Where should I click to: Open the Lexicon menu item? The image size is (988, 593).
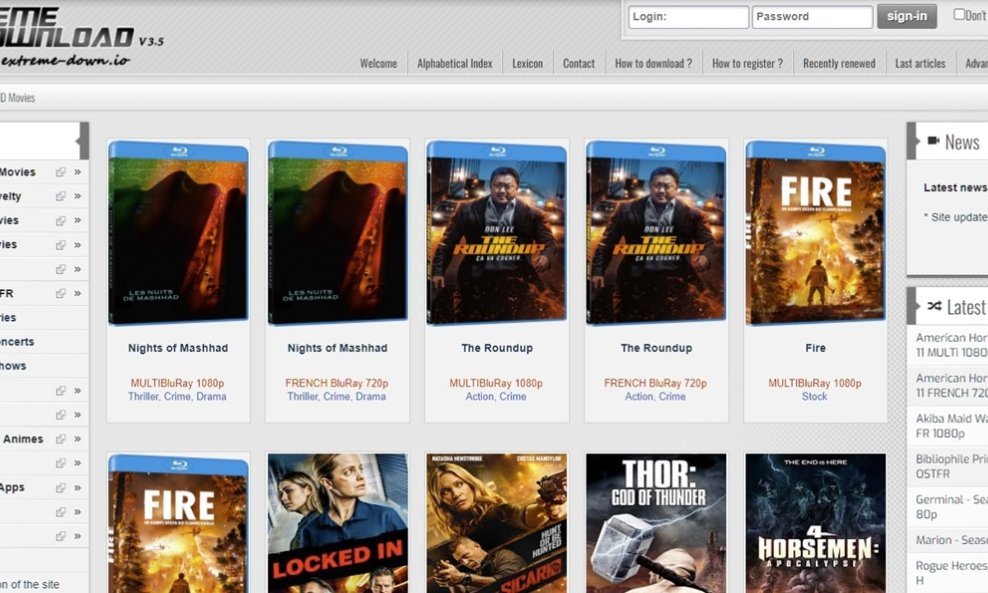click(x=527, y=63)
